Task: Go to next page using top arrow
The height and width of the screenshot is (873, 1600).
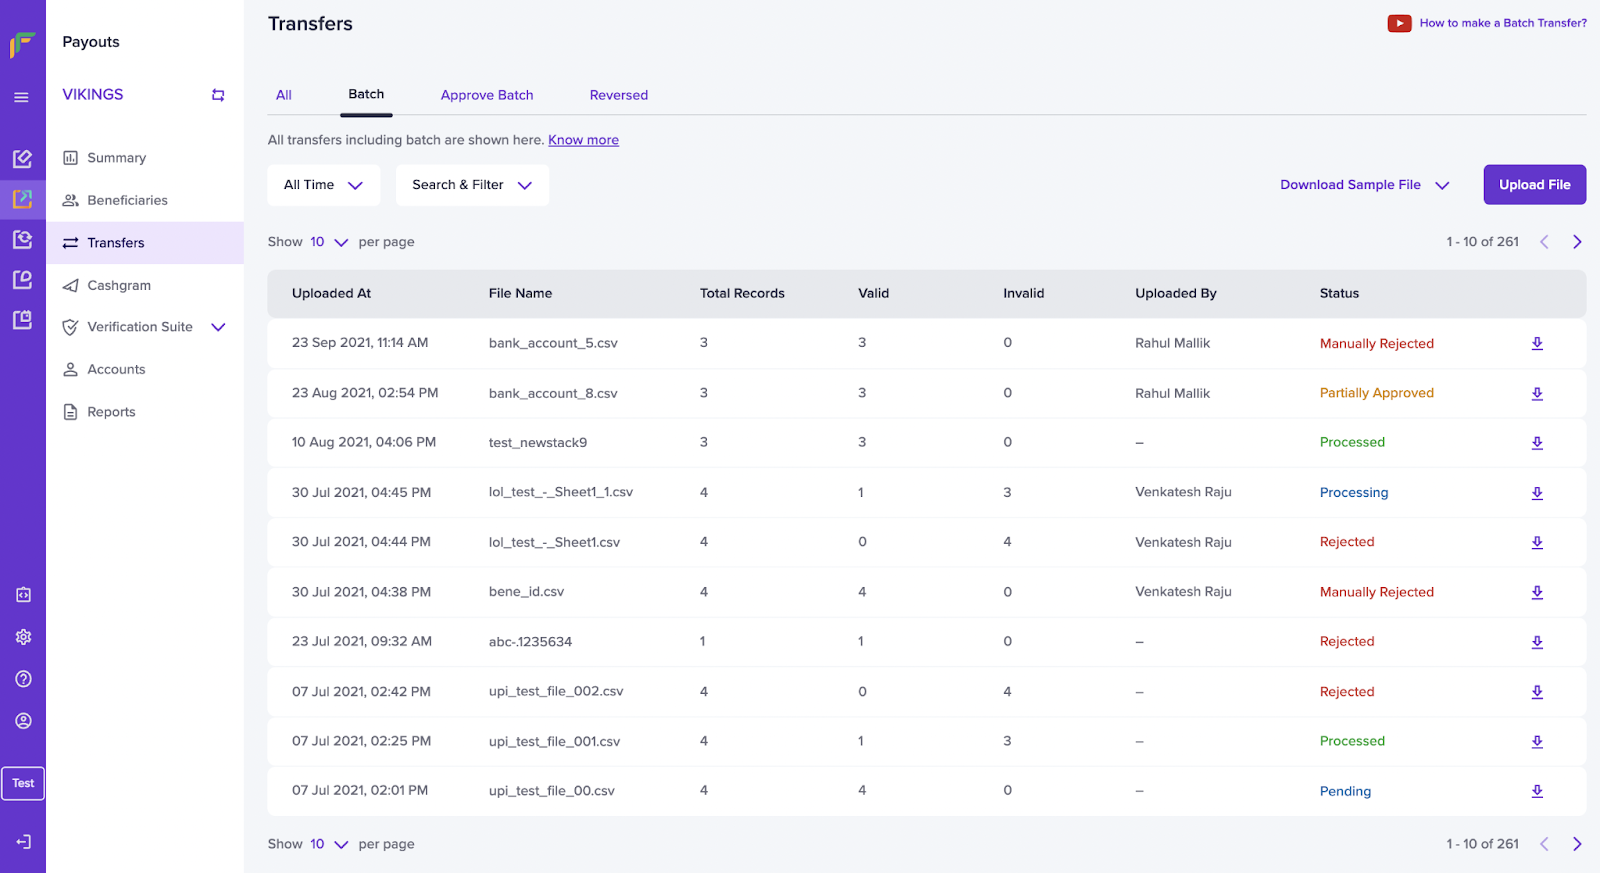Action: [1577, 242]
